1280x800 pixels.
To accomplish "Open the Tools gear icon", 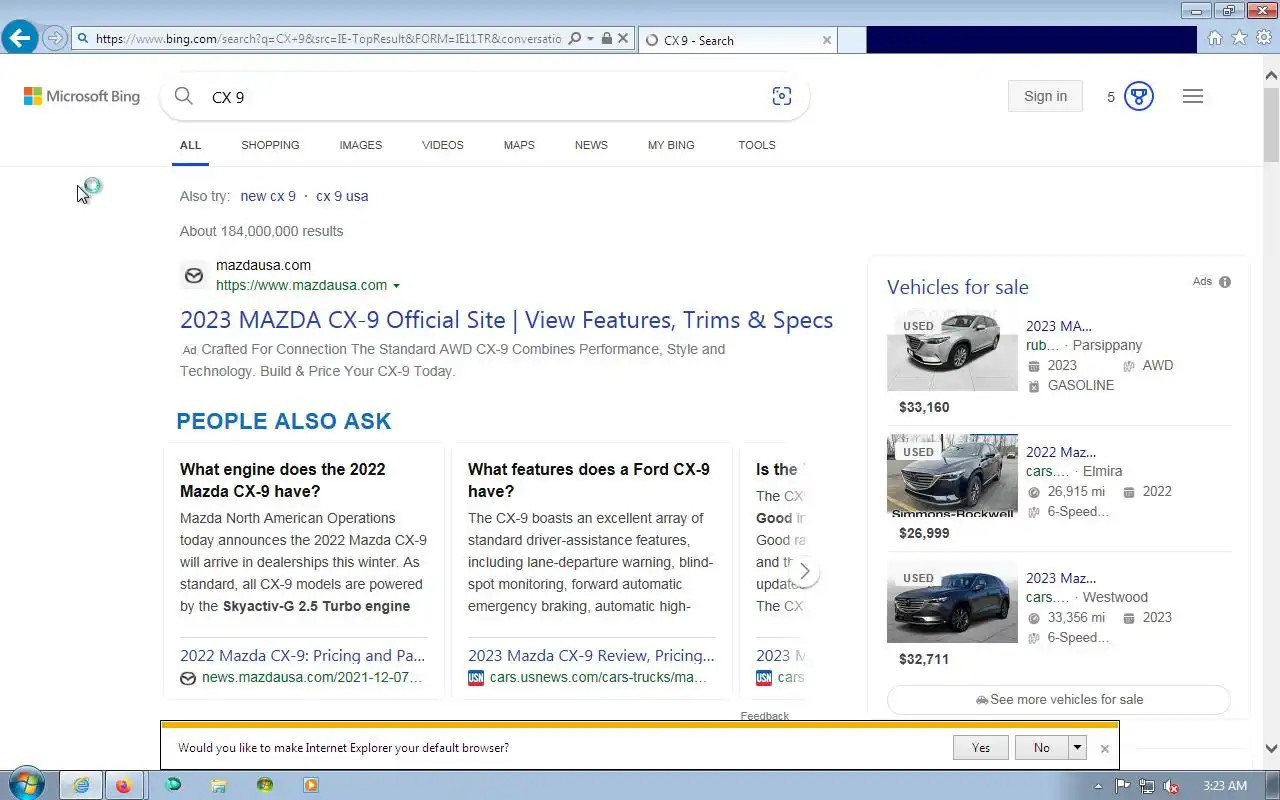I will point(1264,38).
